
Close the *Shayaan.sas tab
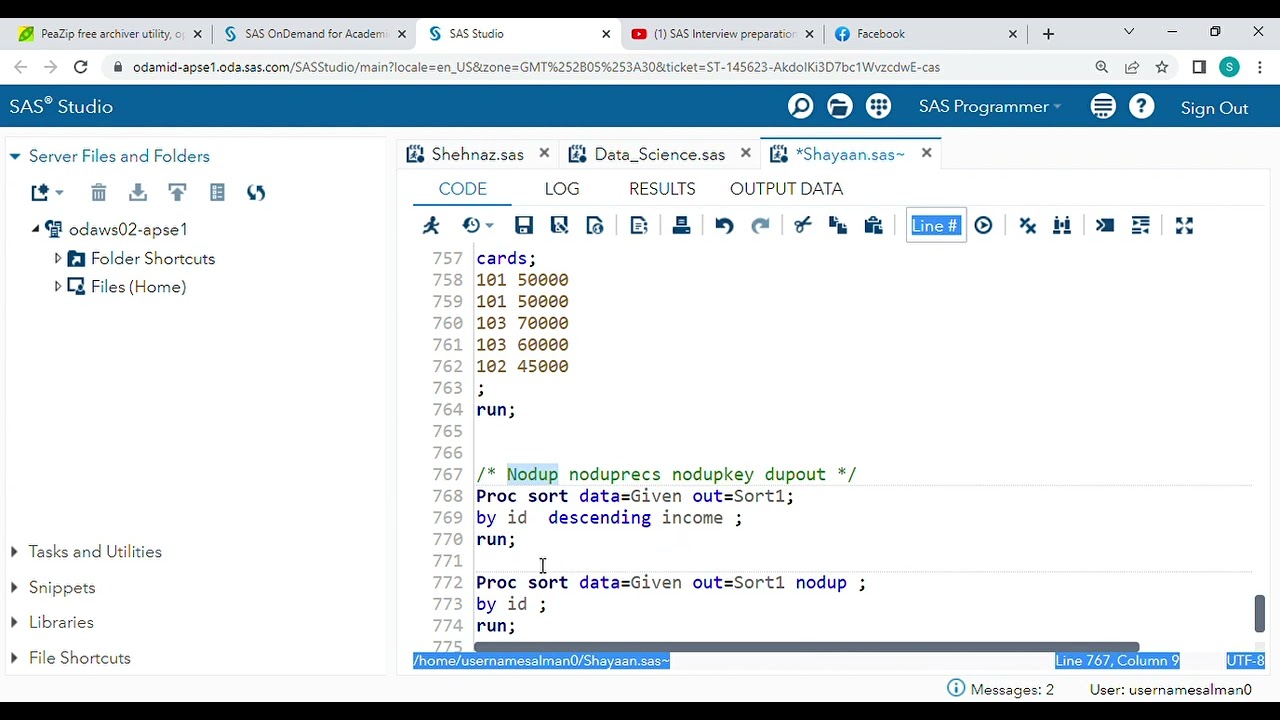pos(926,153)
